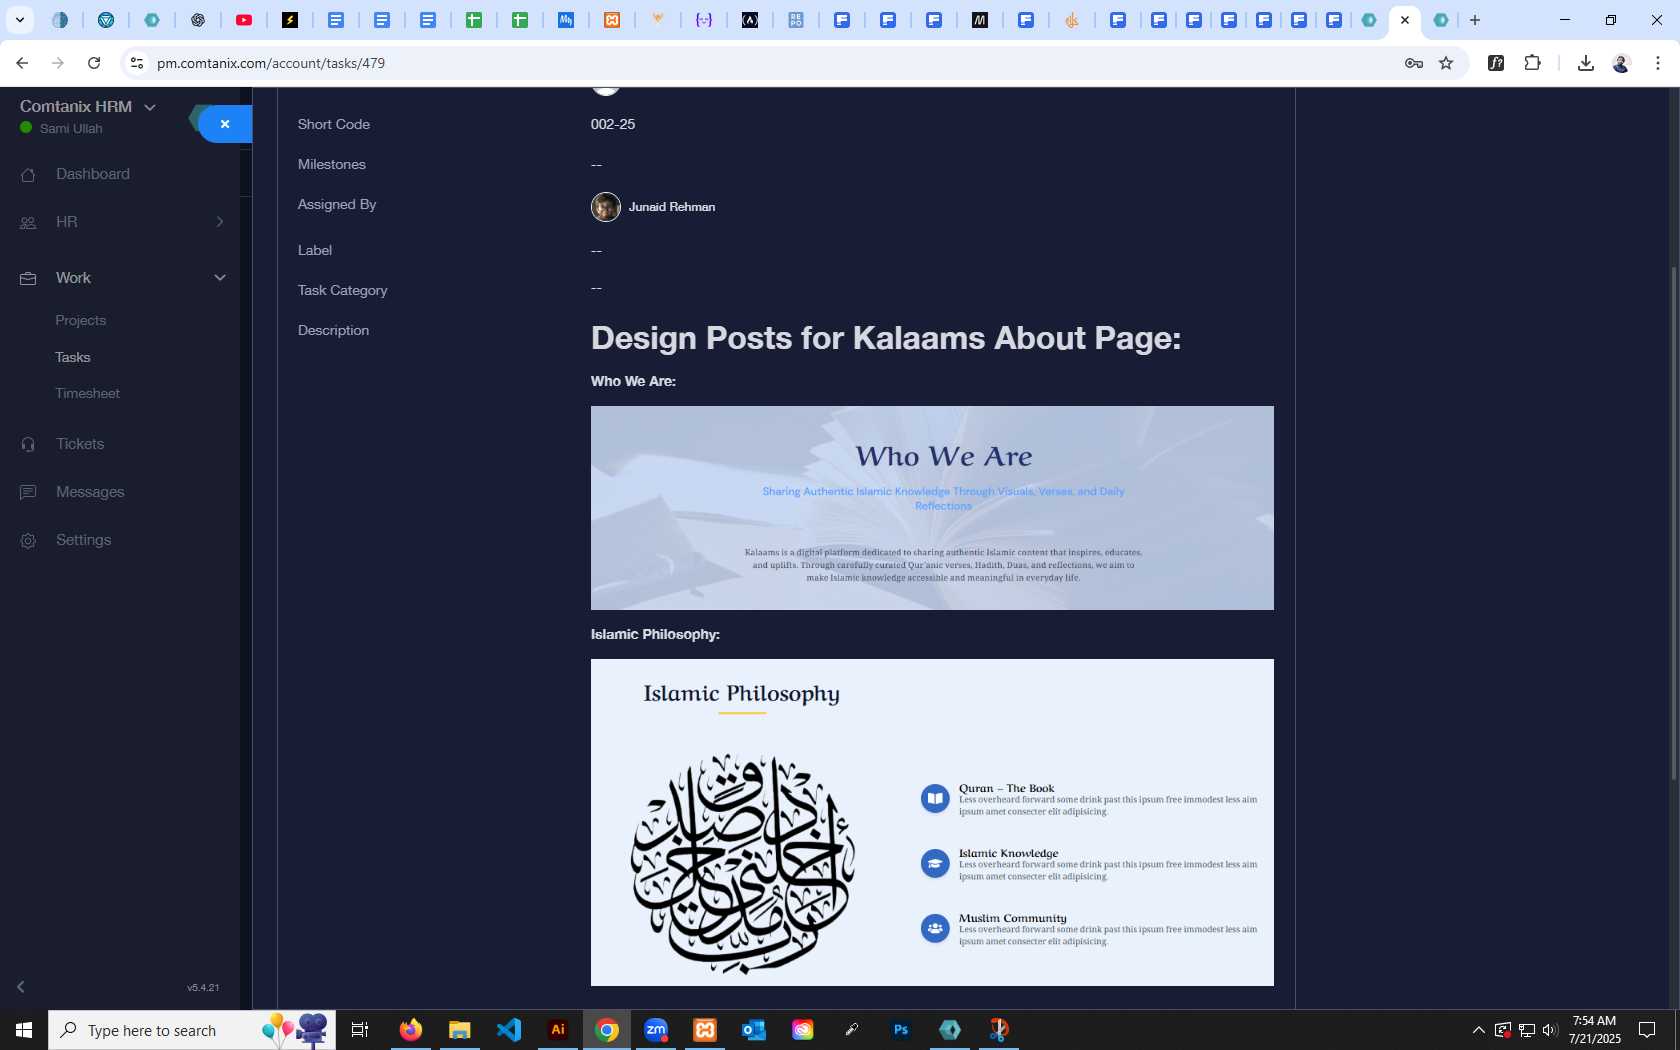Image resolution: width=1680 pixels, height=1050 pixels.
Task: Click the page vertical scrollbar
Action: 1674,524
